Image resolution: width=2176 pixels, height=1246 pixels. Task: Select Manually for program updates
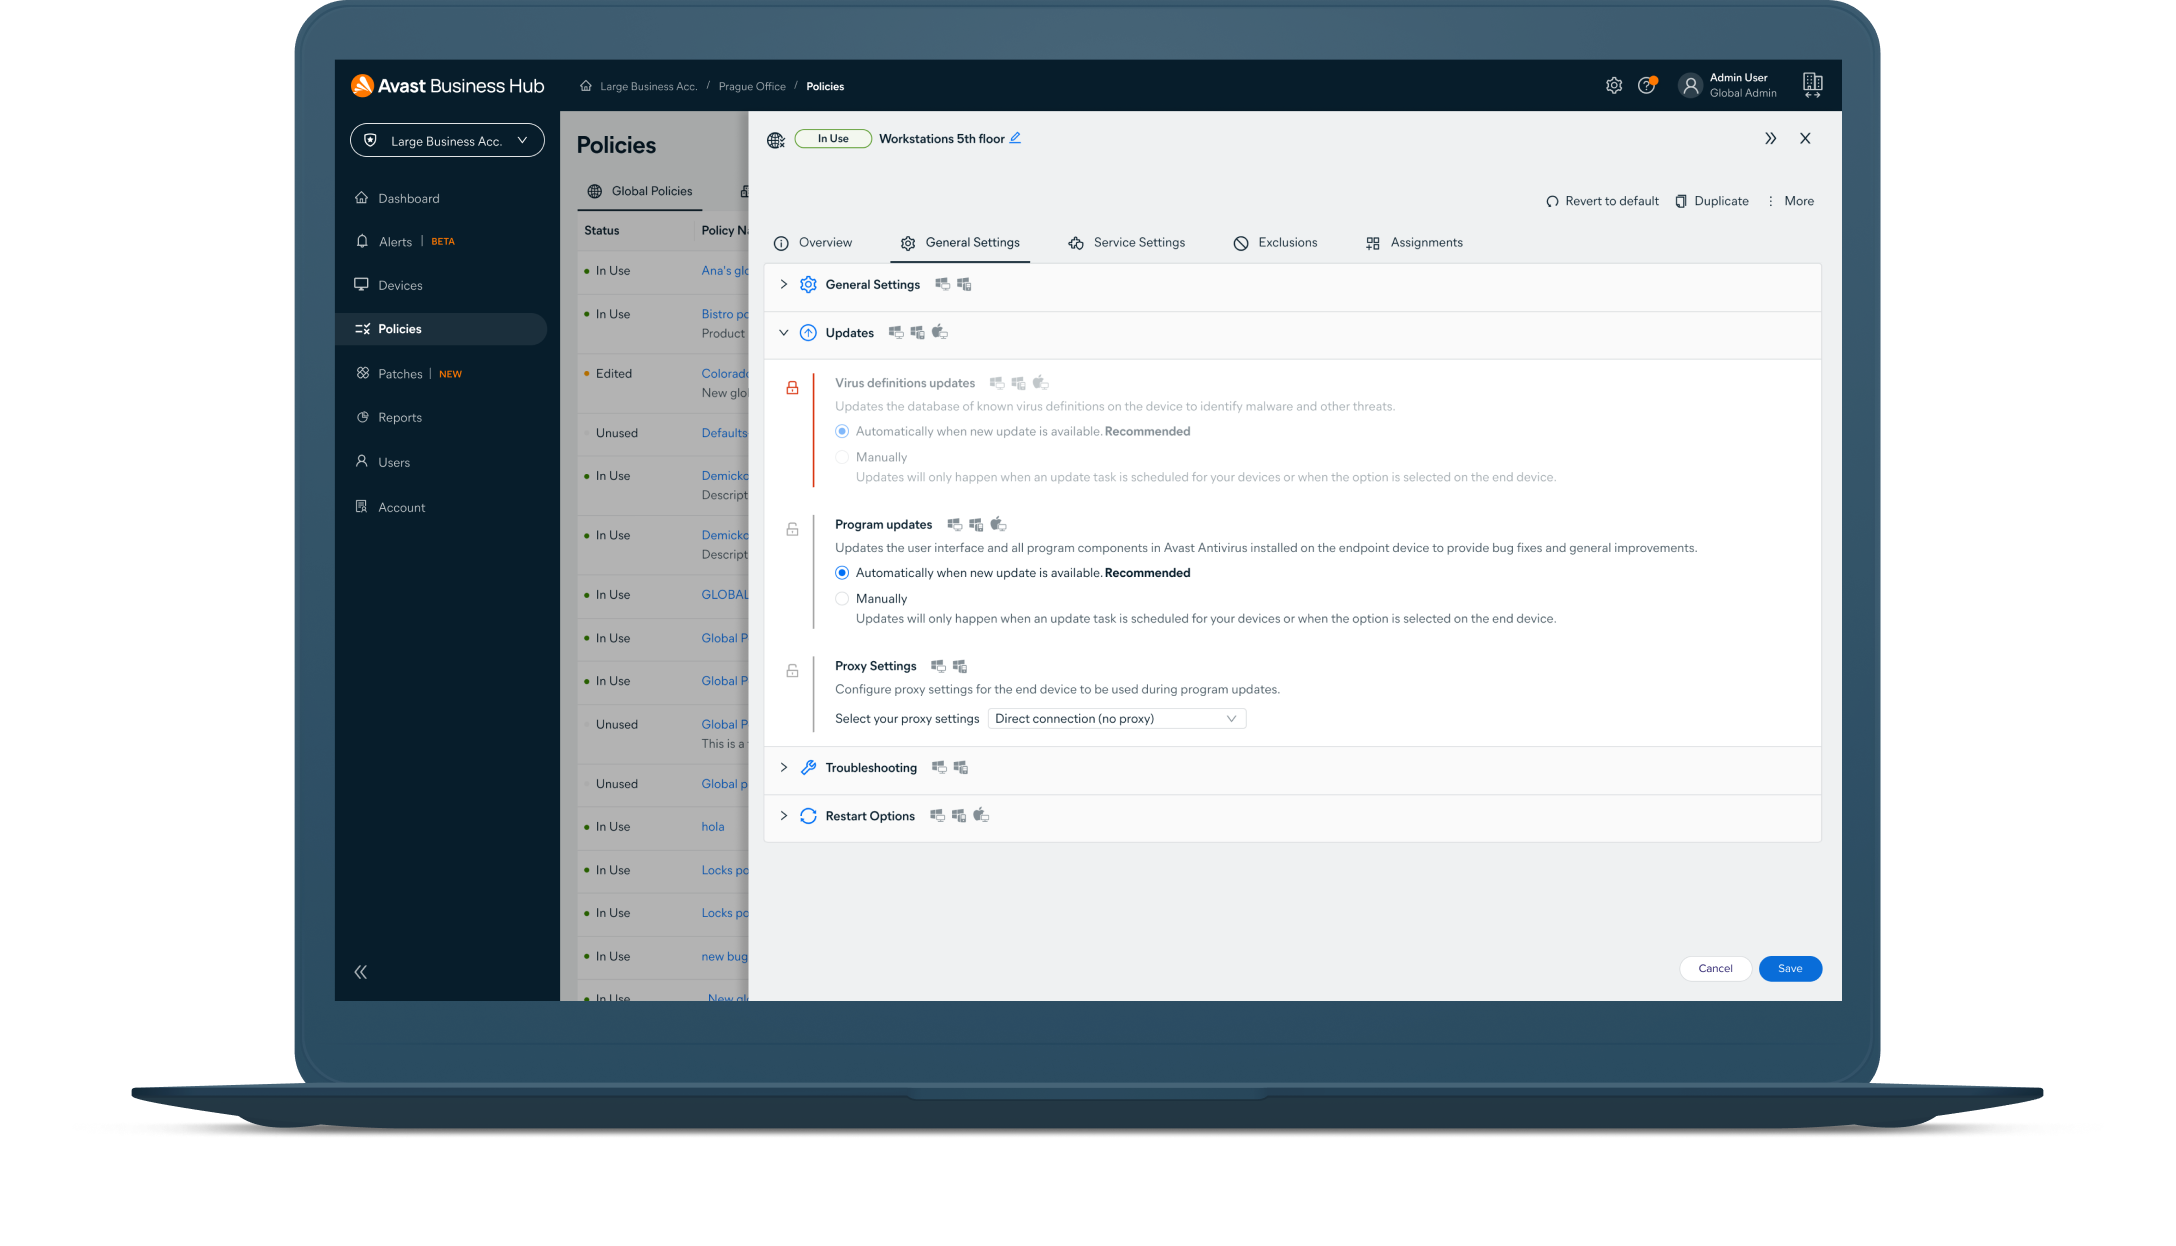tap(843, 598)
